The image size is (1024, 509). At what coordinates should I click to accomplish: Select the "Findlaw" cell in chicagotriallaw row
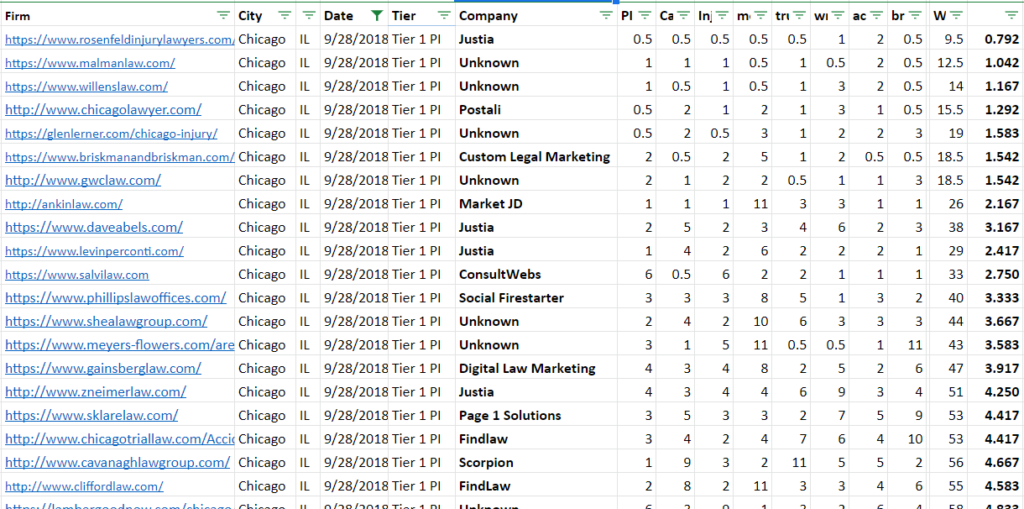point(483,439)
